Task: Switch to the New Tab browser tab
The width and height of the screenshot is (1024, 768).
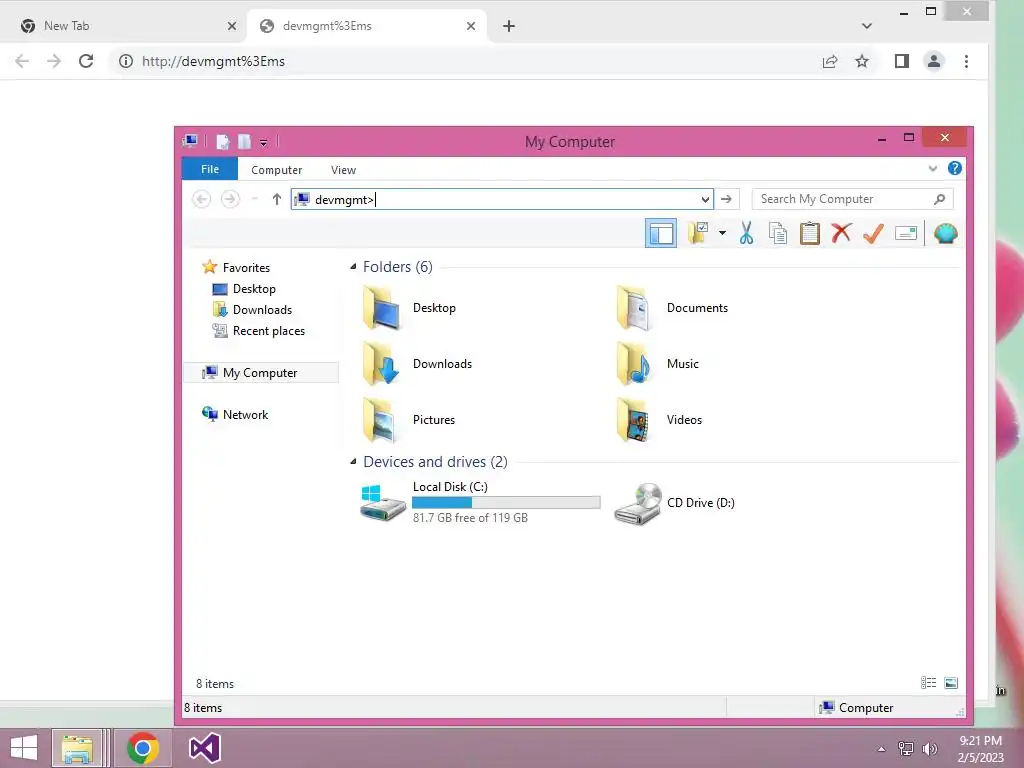Action: [x=127, y=26]
